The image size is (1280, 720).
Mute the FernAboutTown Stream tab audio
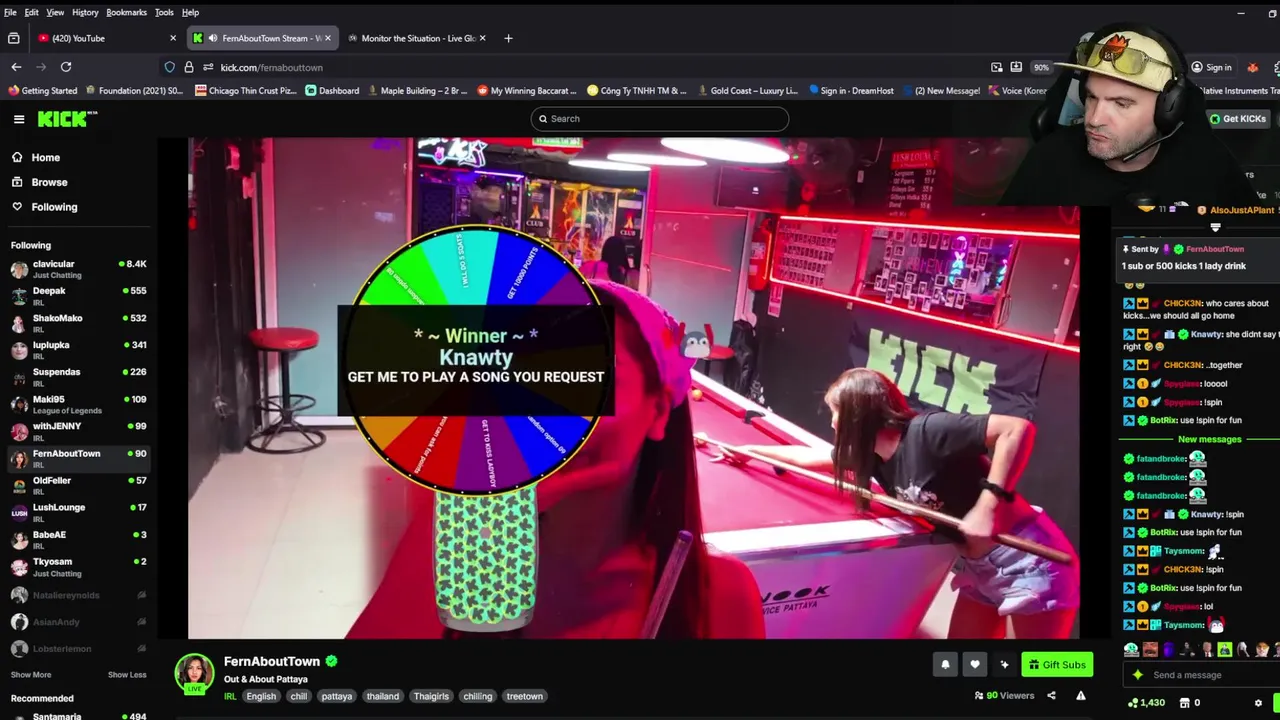pyautogui.click(x=213, y=38)
